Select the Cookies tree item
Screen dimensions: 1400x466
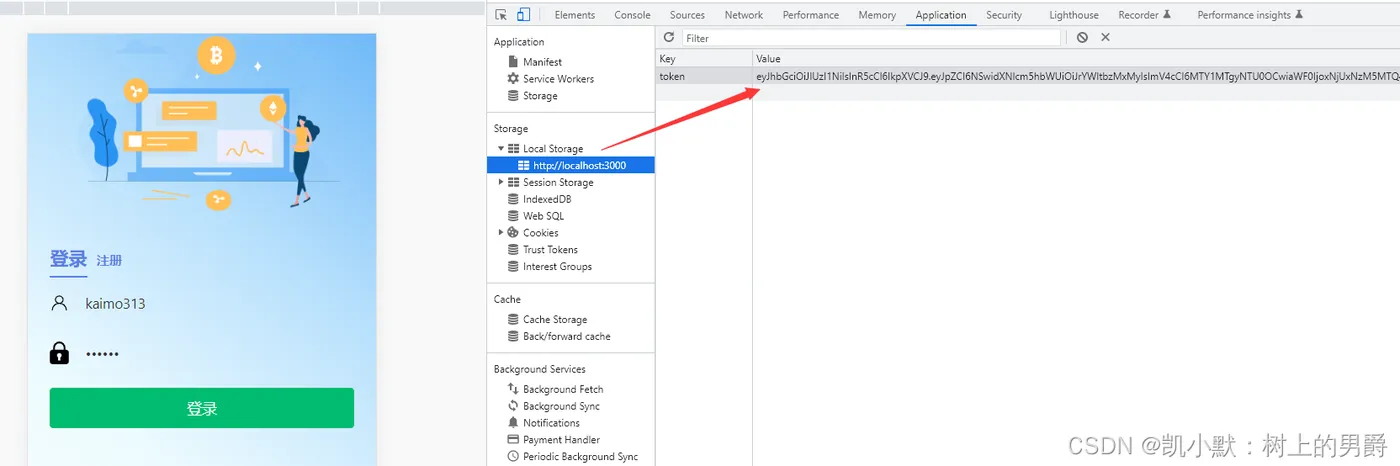[541, 233]
